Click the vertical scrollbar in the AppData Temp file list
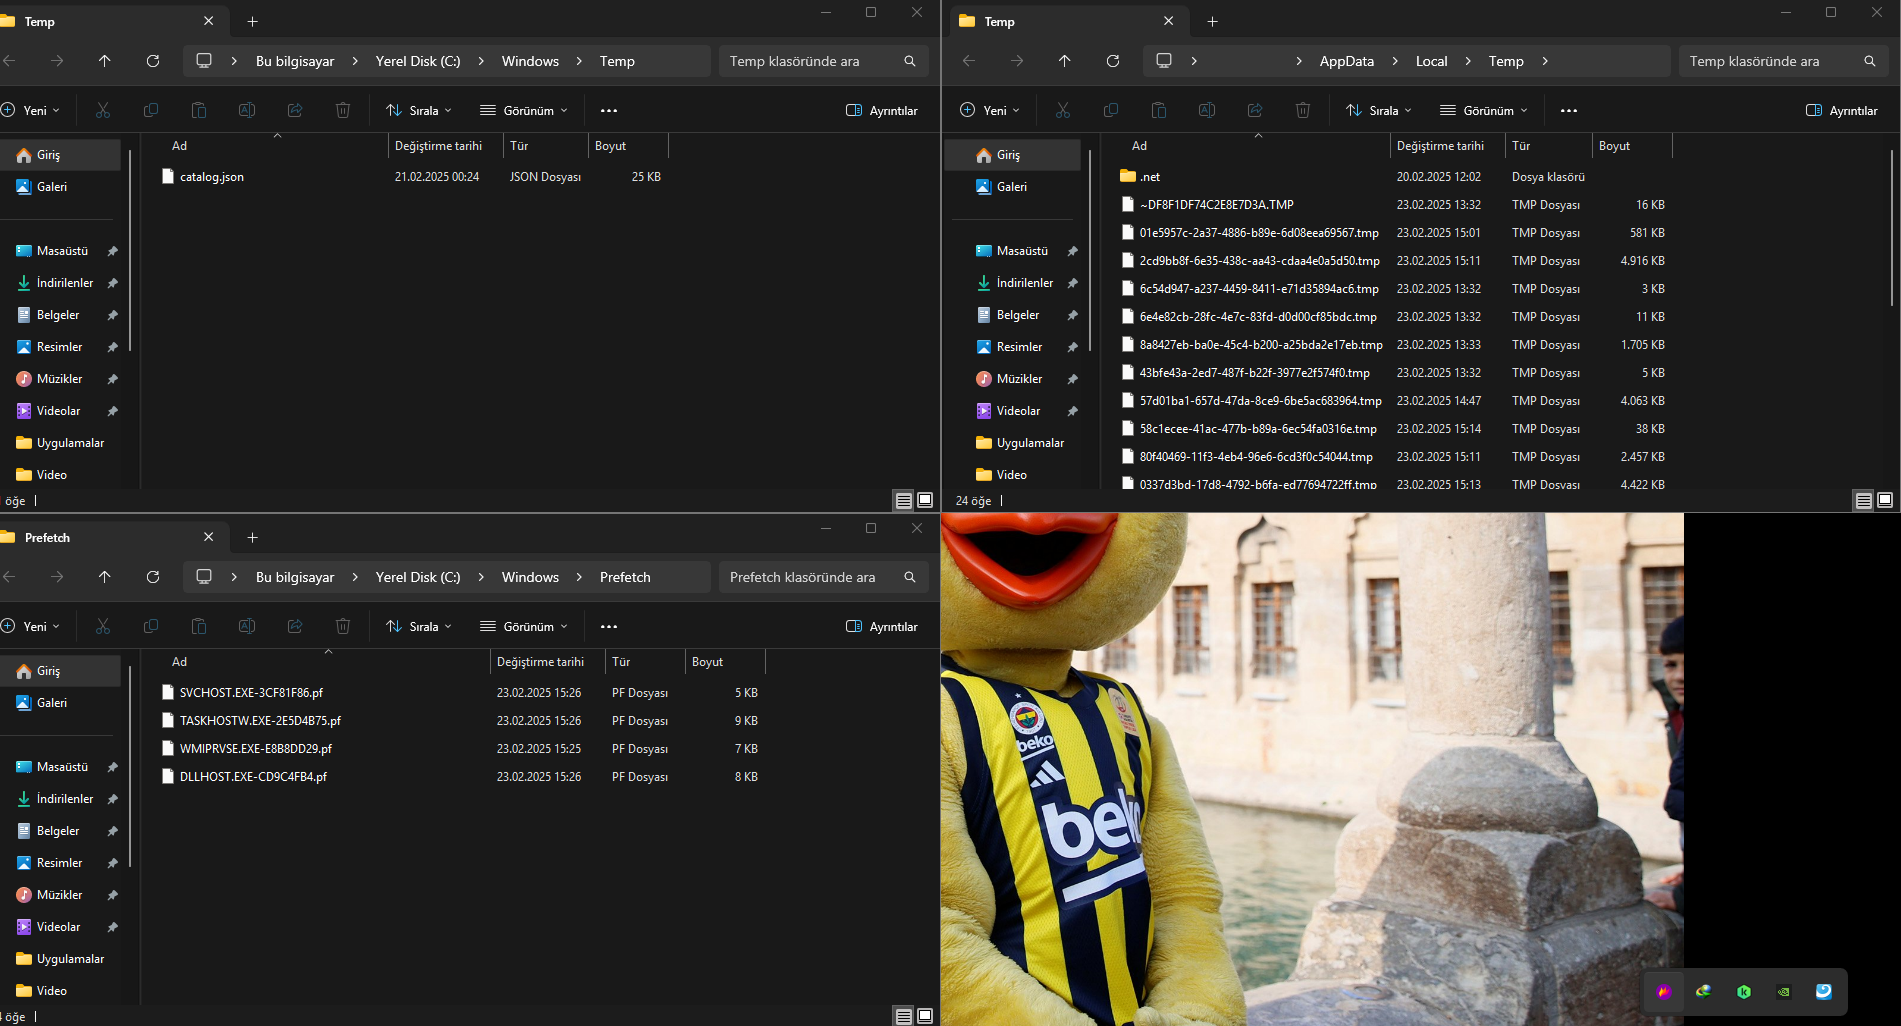This screenshot has height=1026, width=1901. [1891, 228]
